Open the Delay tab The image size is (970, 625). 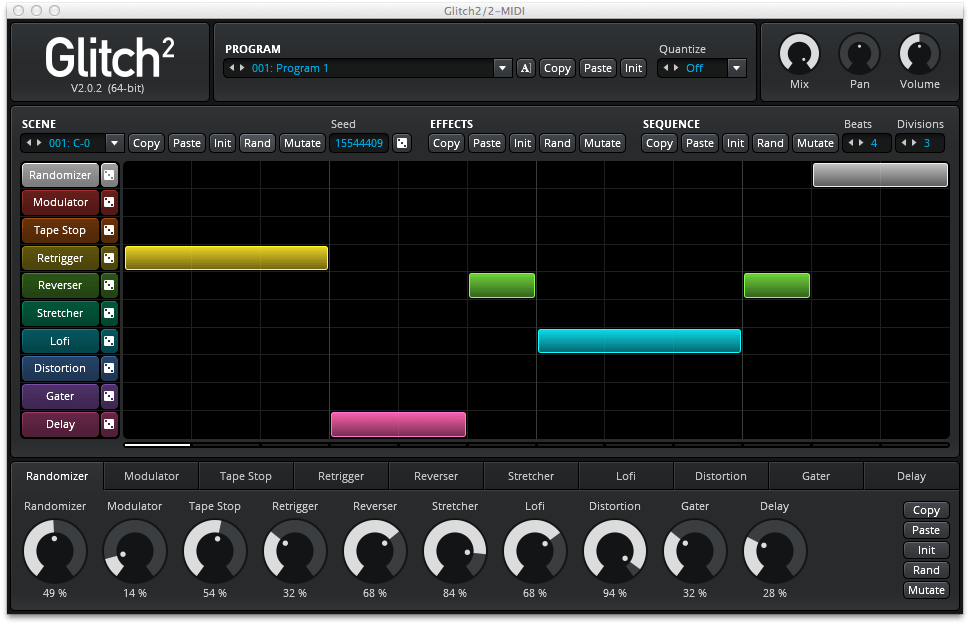(911, 476)
